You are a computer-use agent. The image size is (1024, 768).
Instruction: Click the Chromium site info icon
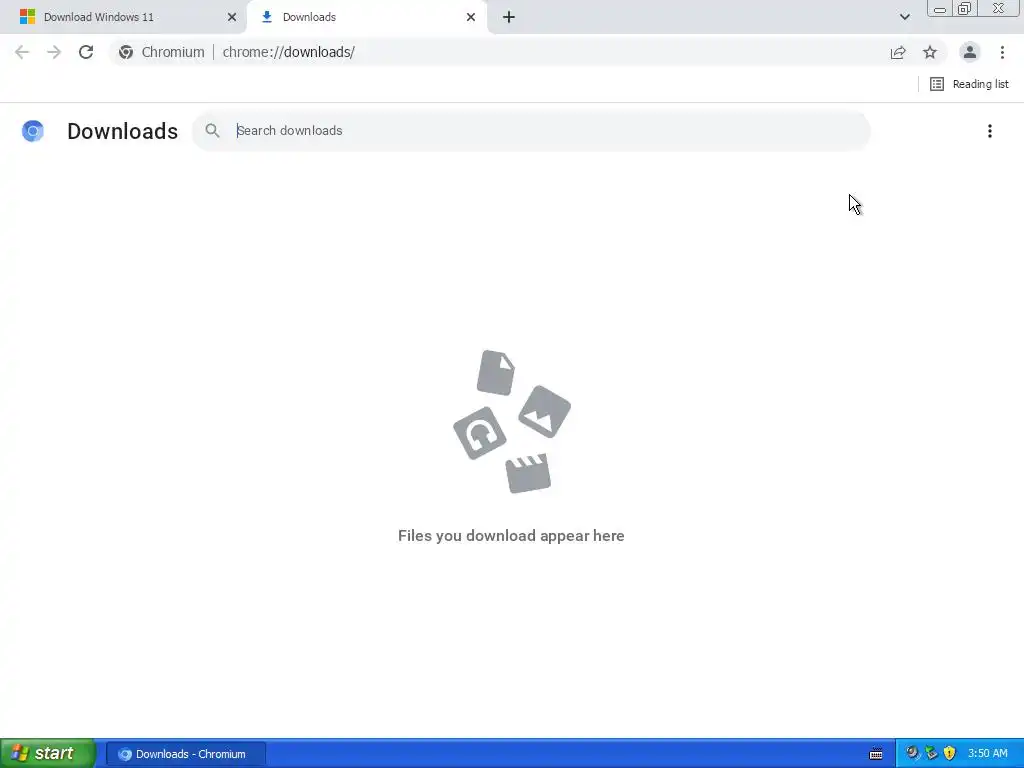pyautogui.click(x=126, y=52)
